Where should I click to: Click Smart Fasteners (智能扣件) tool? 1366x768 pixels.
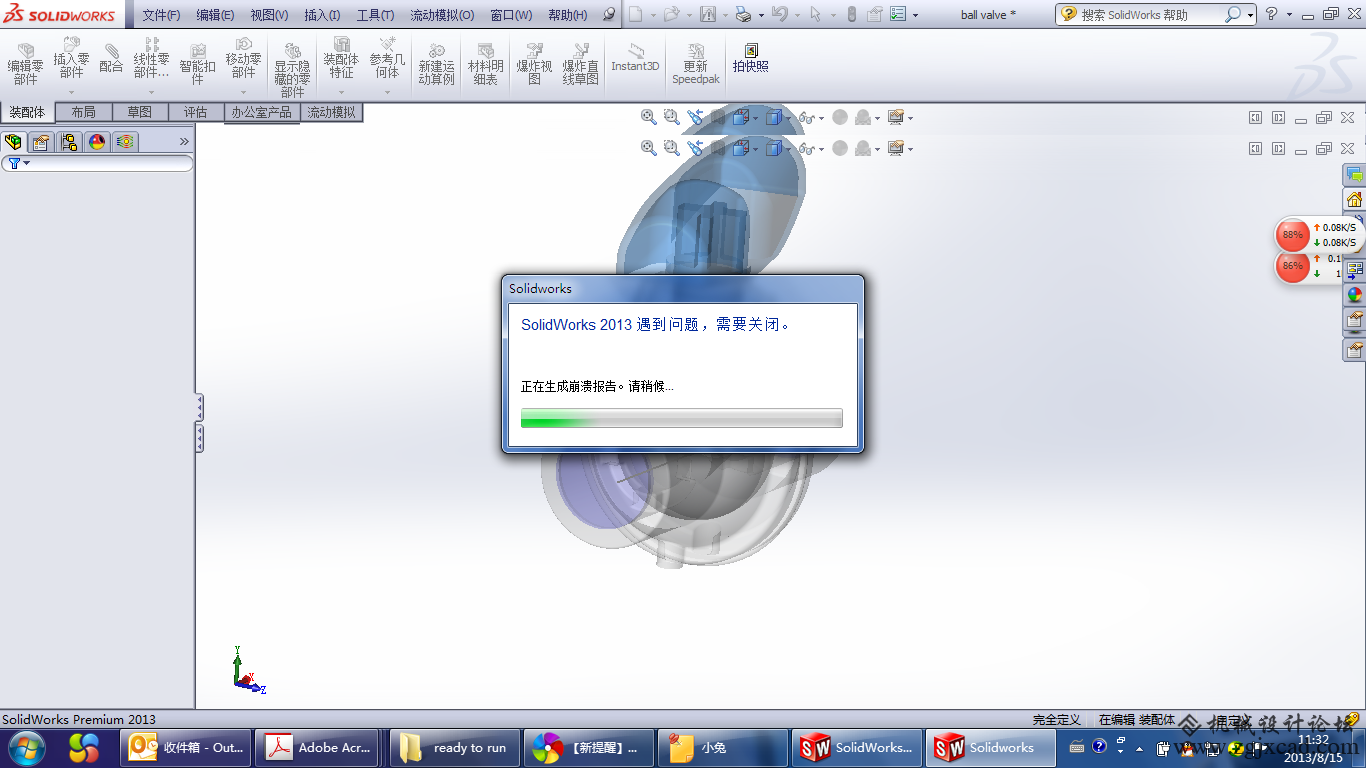[x=198, y=64]
